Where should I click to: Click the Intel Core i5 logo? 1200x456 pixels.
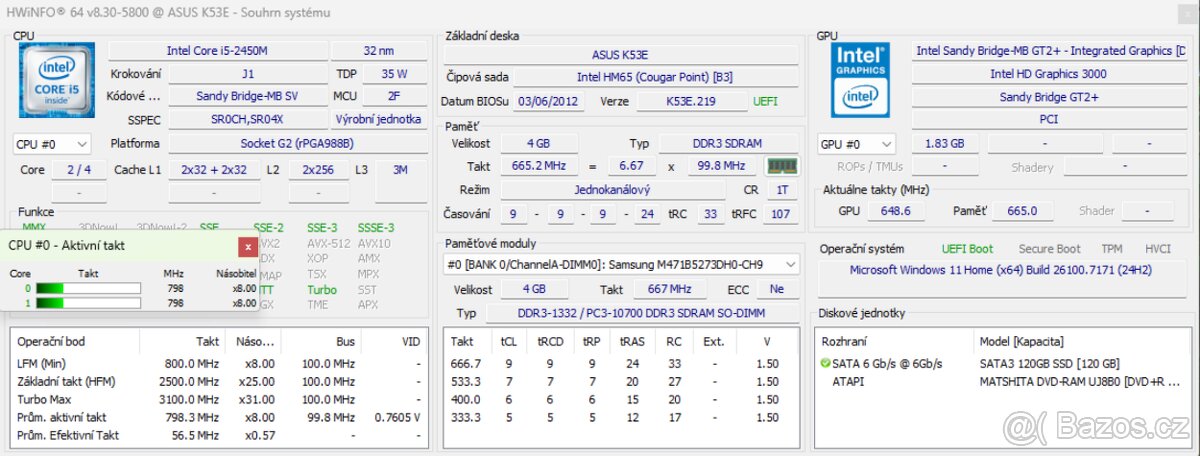[56, 80]
